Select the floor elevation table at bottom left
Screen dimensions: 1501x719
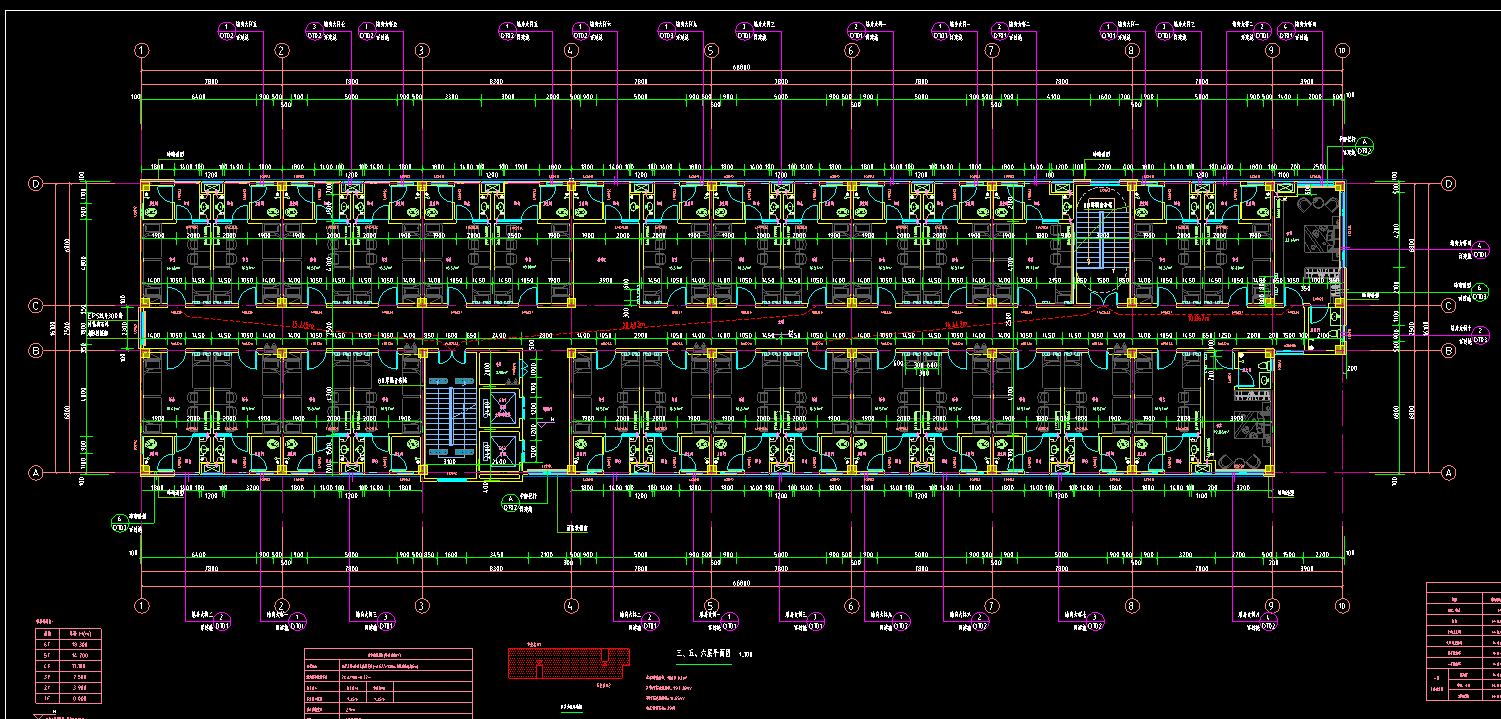coord(67,668)
